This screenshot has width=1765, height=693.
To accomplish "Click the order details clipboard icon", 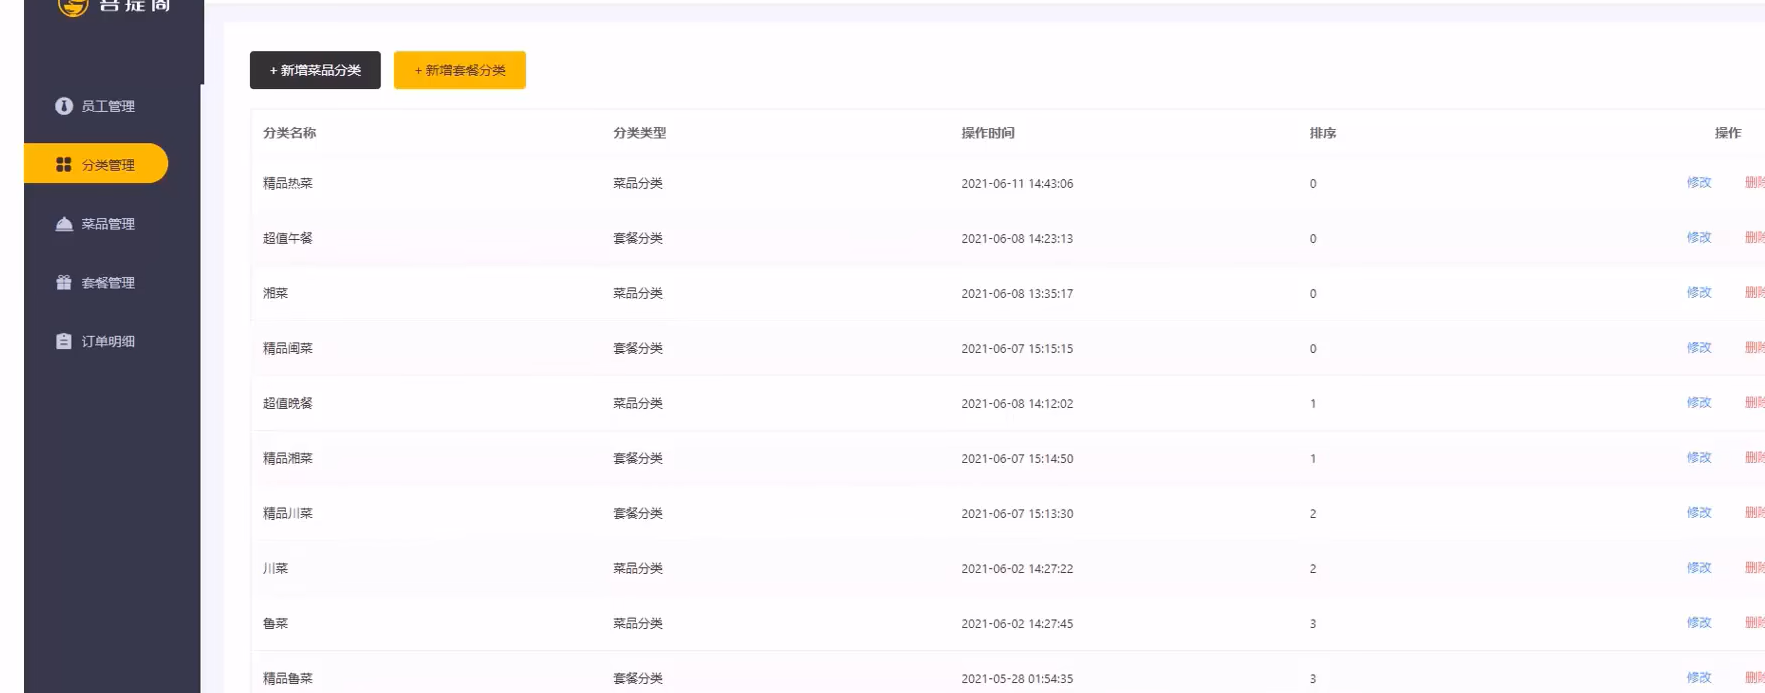I will point(64,341).
